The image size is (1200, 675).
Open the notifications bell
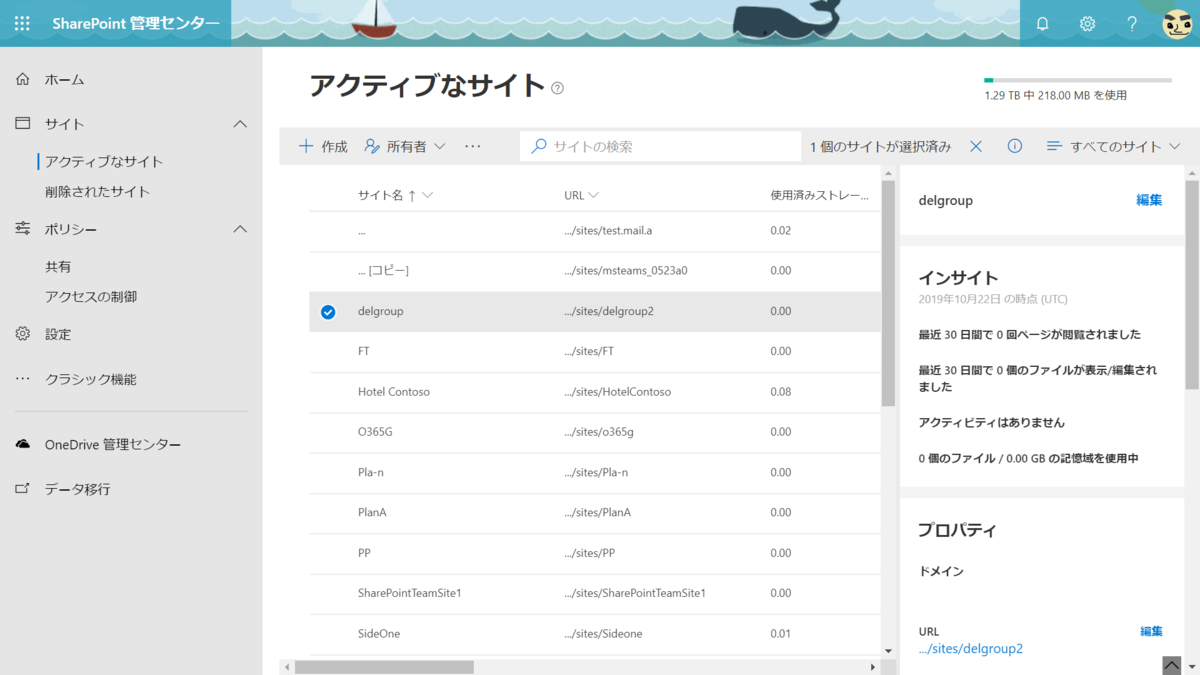click(x=1043, y=24)
